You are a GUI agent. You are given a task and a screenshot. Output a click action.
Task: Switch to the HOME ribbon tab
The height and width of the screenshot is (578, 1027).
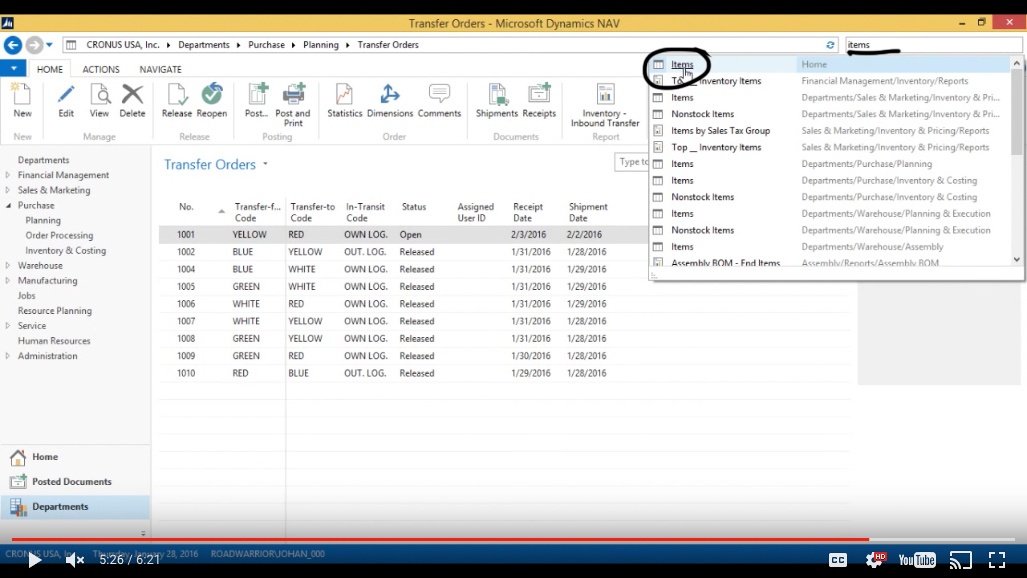(50, 69)
